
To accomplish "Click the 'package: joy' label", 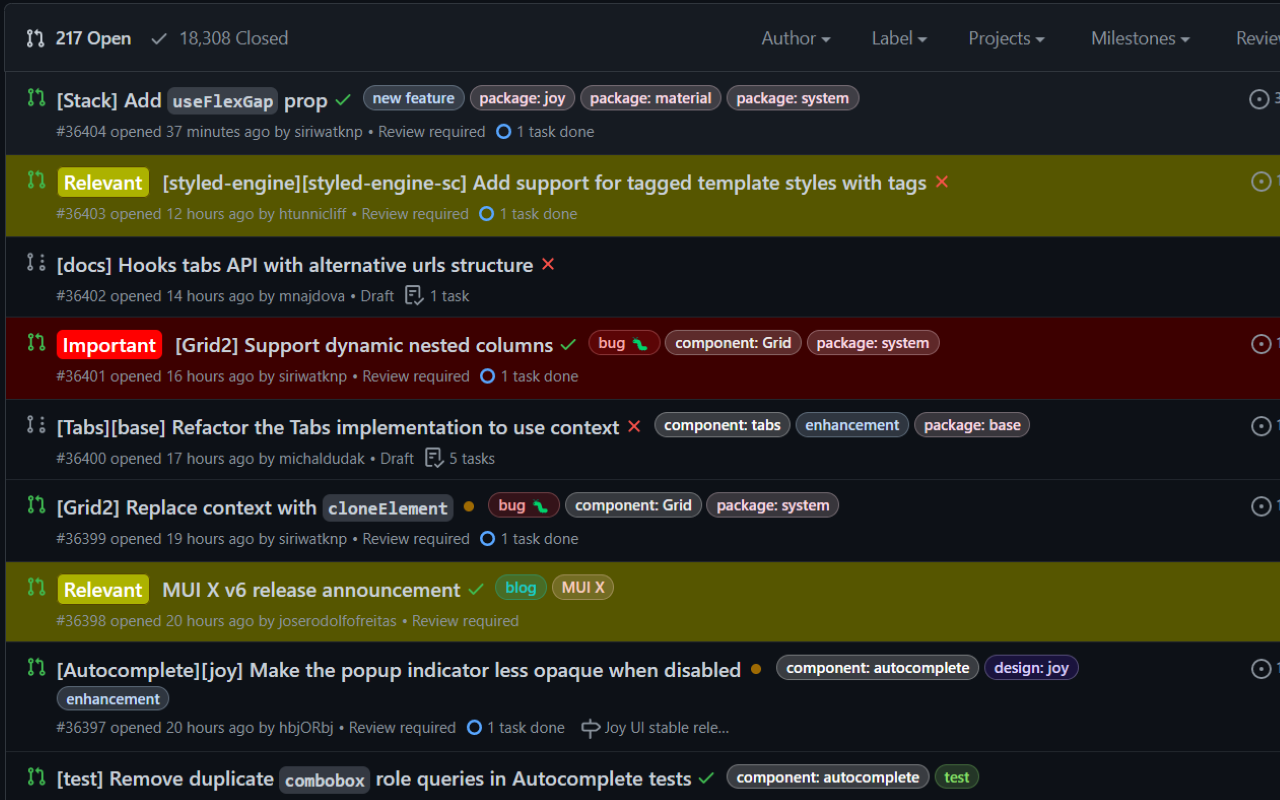I will [x=522, y=98].
